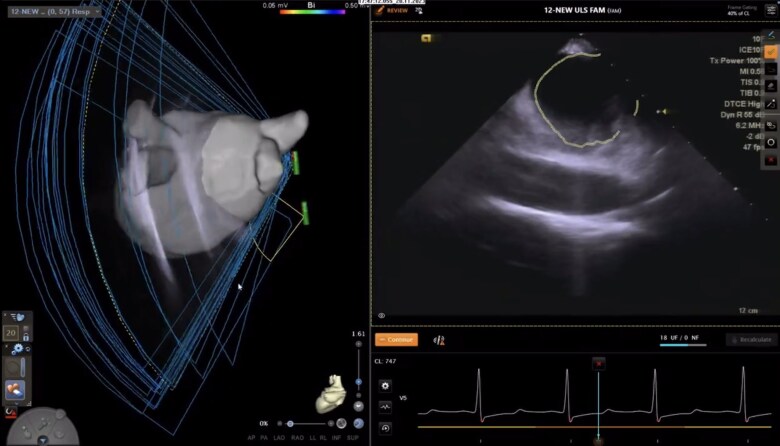Click the replay icon under waveform button
The width and height of the screenshot is (780, 446).
[x=385, y=428]
